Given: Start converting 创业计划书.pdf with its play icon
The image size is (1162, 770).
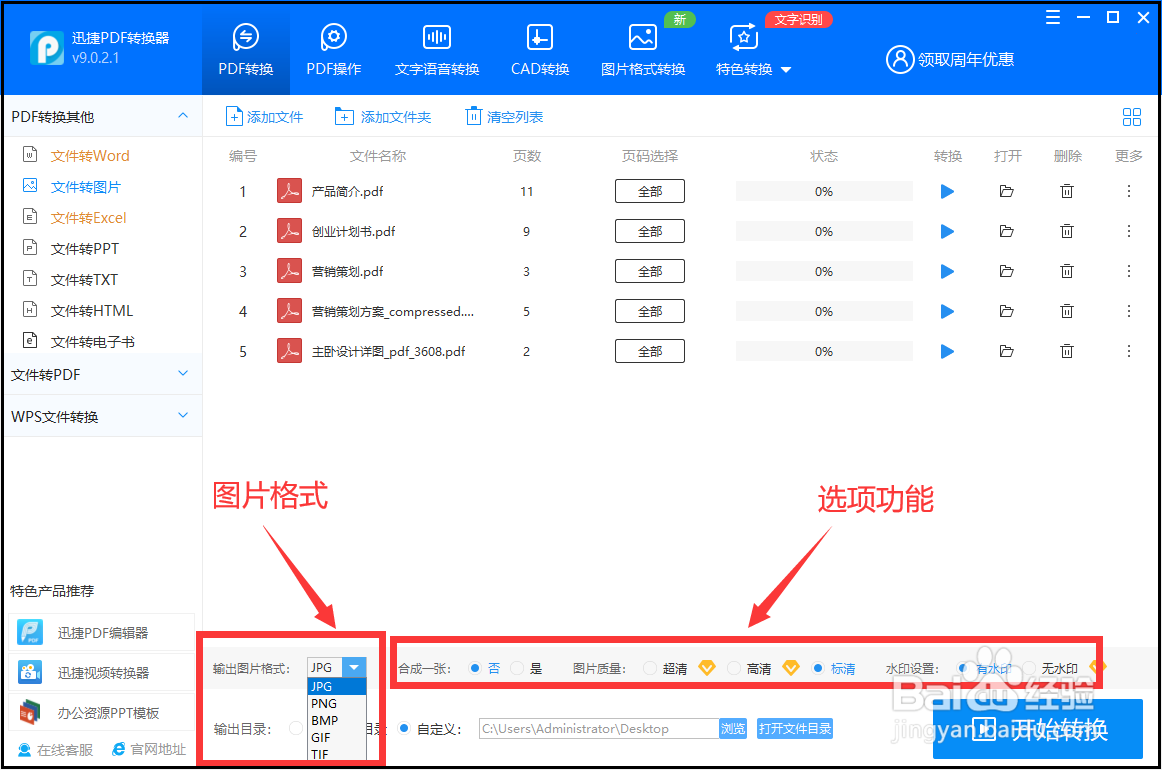Looking at the screenshot, I should [947, 232].
